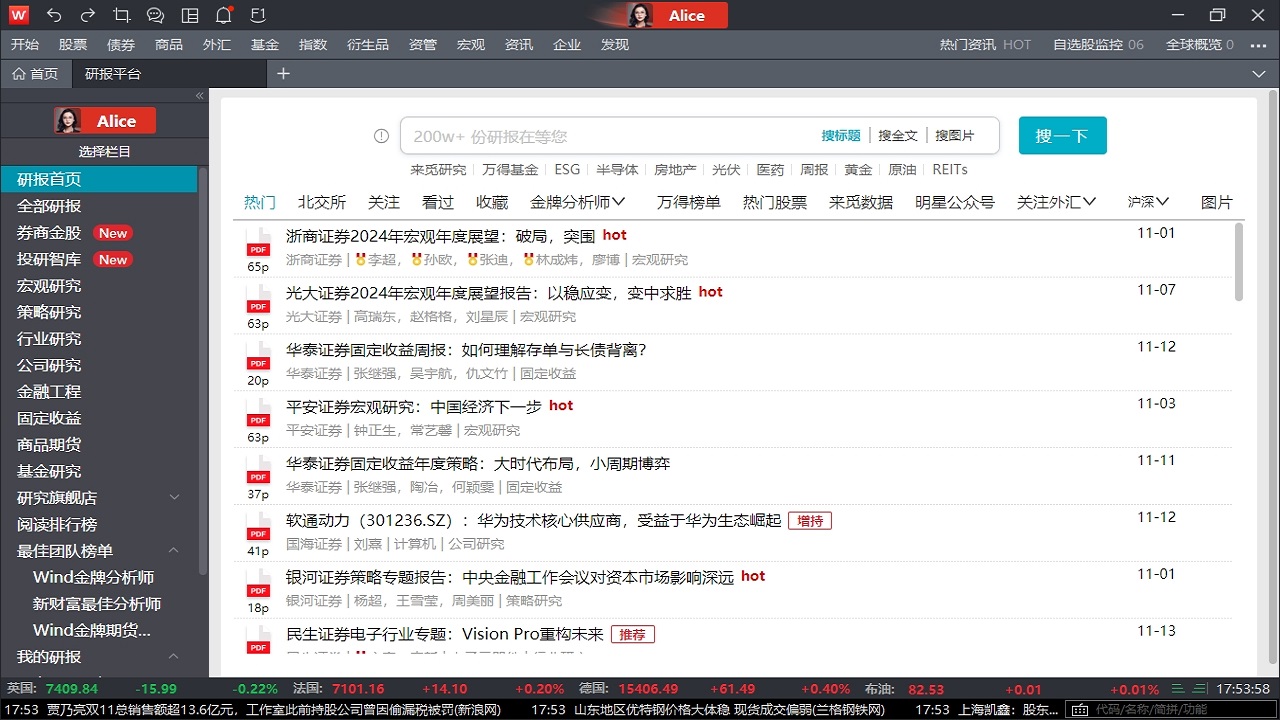Expand the 沪深 dropdown
Screen dimensions: 1280x720
1146,201
